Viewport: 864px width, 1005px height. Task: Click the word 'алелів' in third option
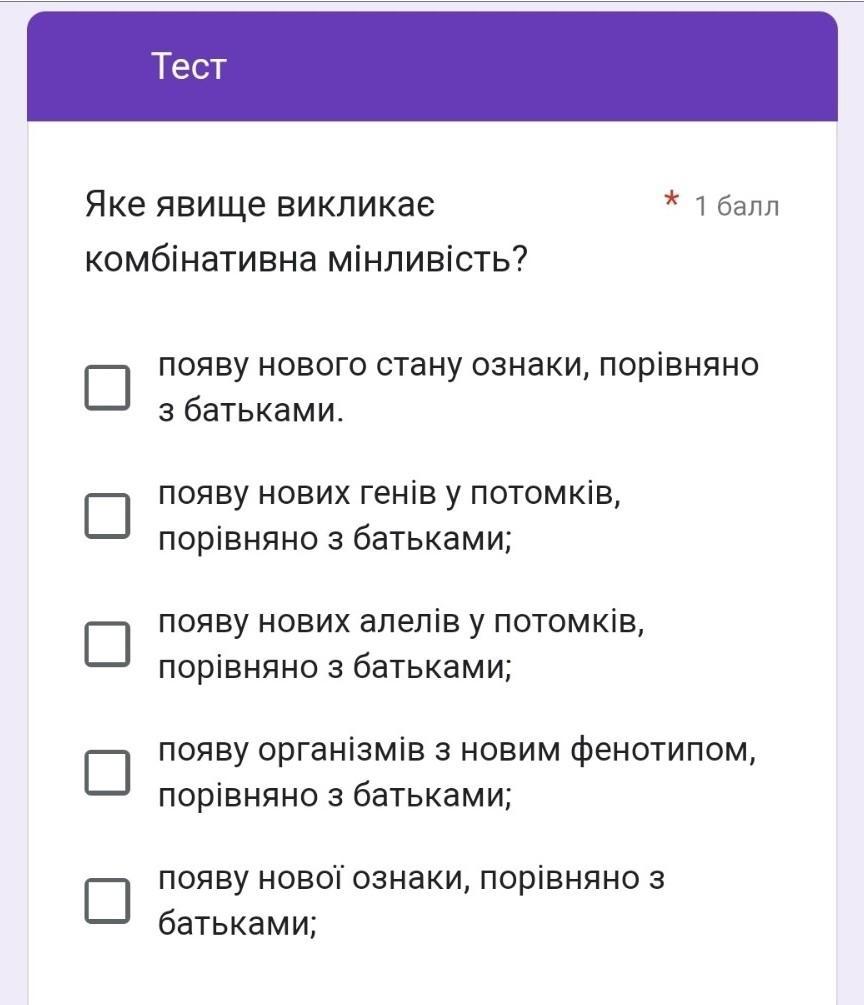(410, 622)
